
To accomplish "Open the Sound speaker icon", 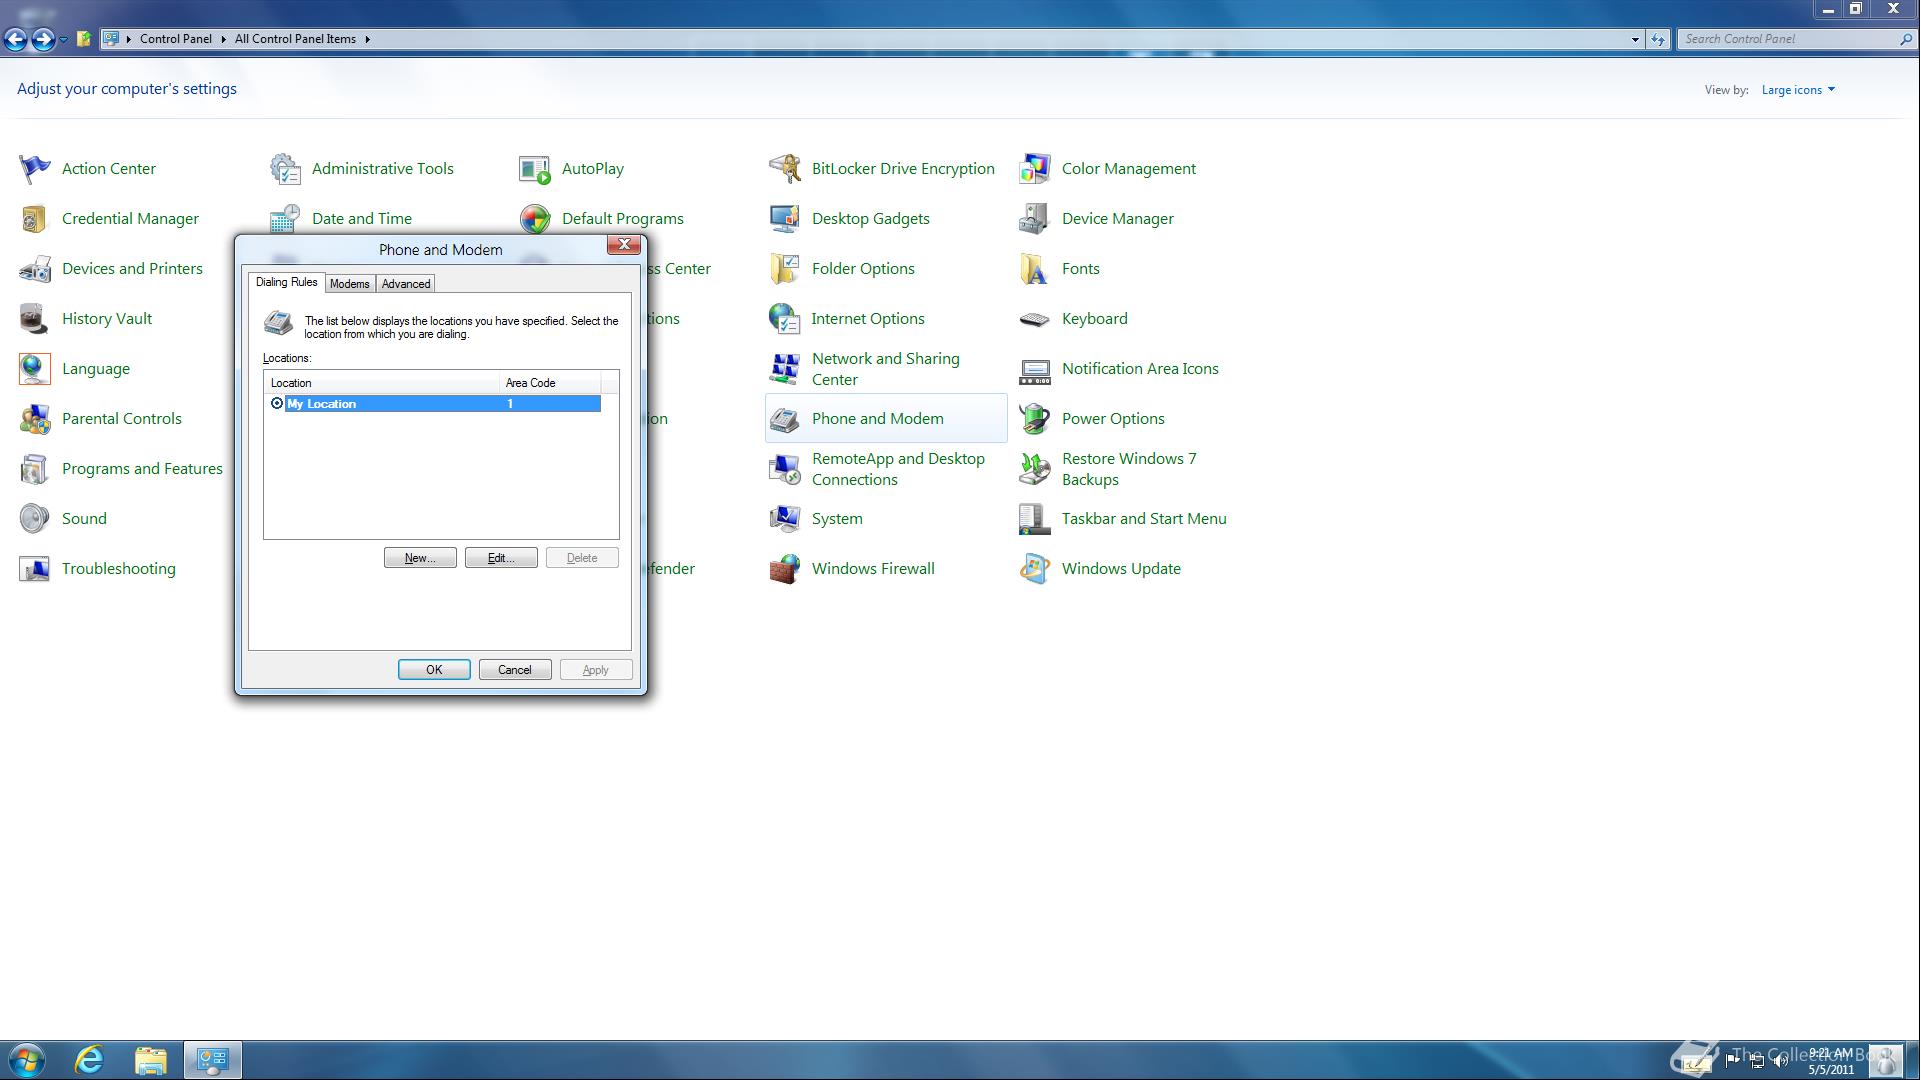I will coord(35,519).
